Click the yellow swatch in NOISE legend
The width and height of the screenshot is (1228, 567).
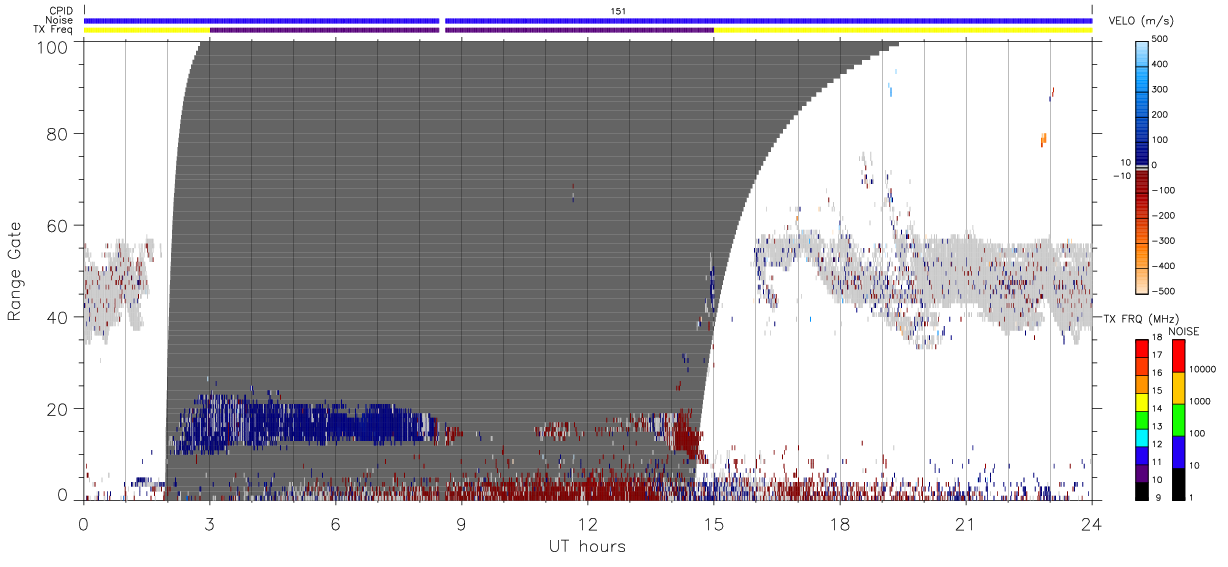(1177, 387)
